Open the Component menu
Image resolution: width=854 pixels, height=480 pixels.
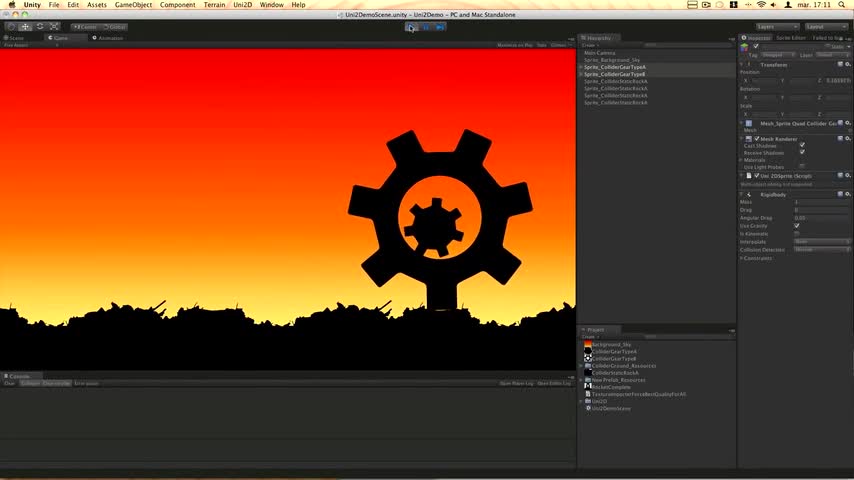pos(178,5)
